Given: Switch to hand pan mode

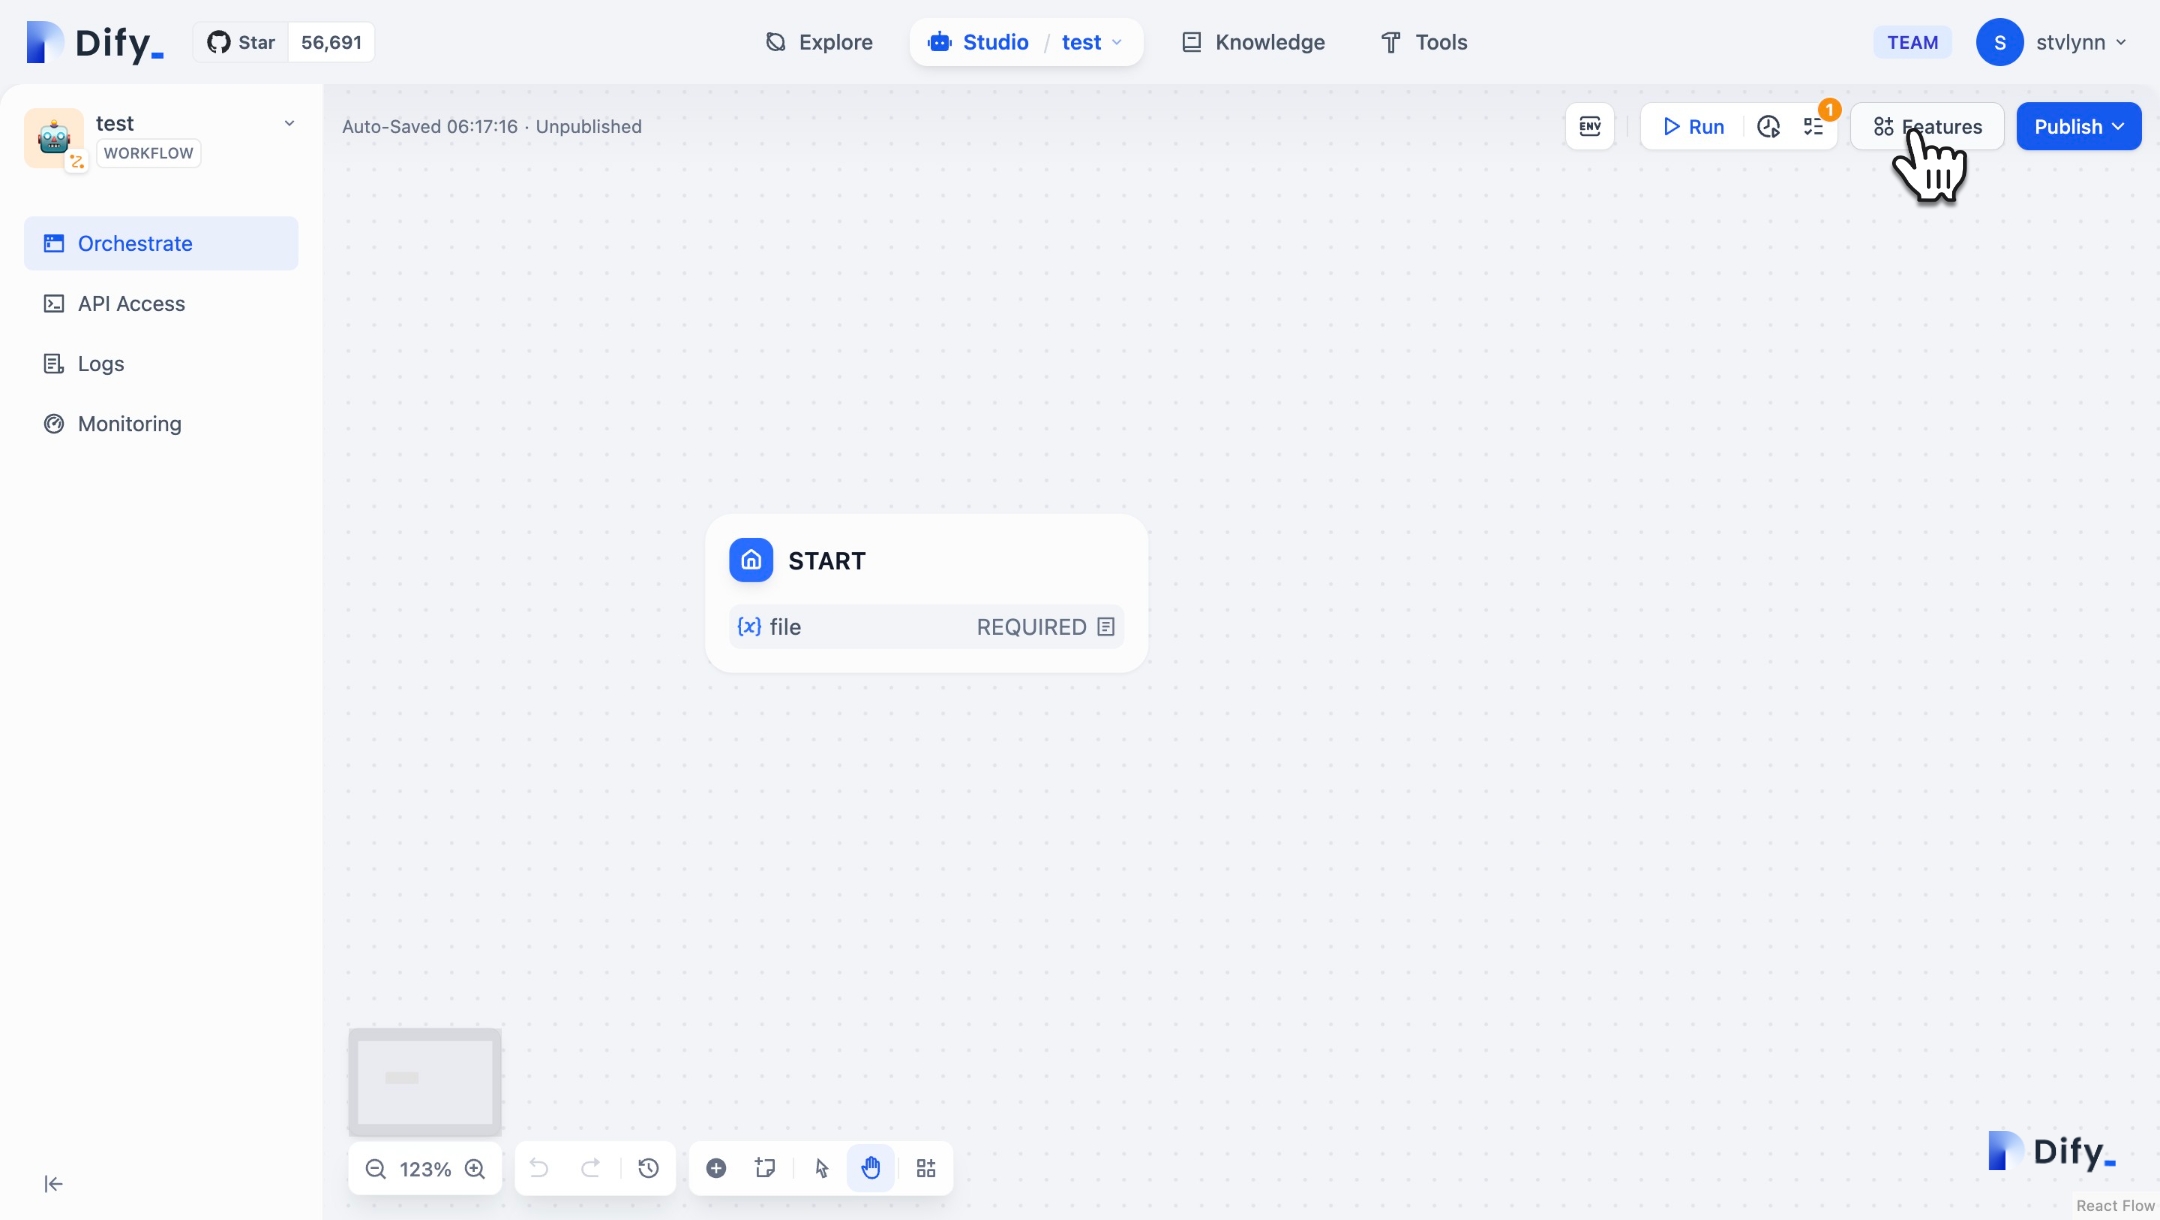Looking at the screenshot, I should pyautogui.click(x=871, y=1169).
